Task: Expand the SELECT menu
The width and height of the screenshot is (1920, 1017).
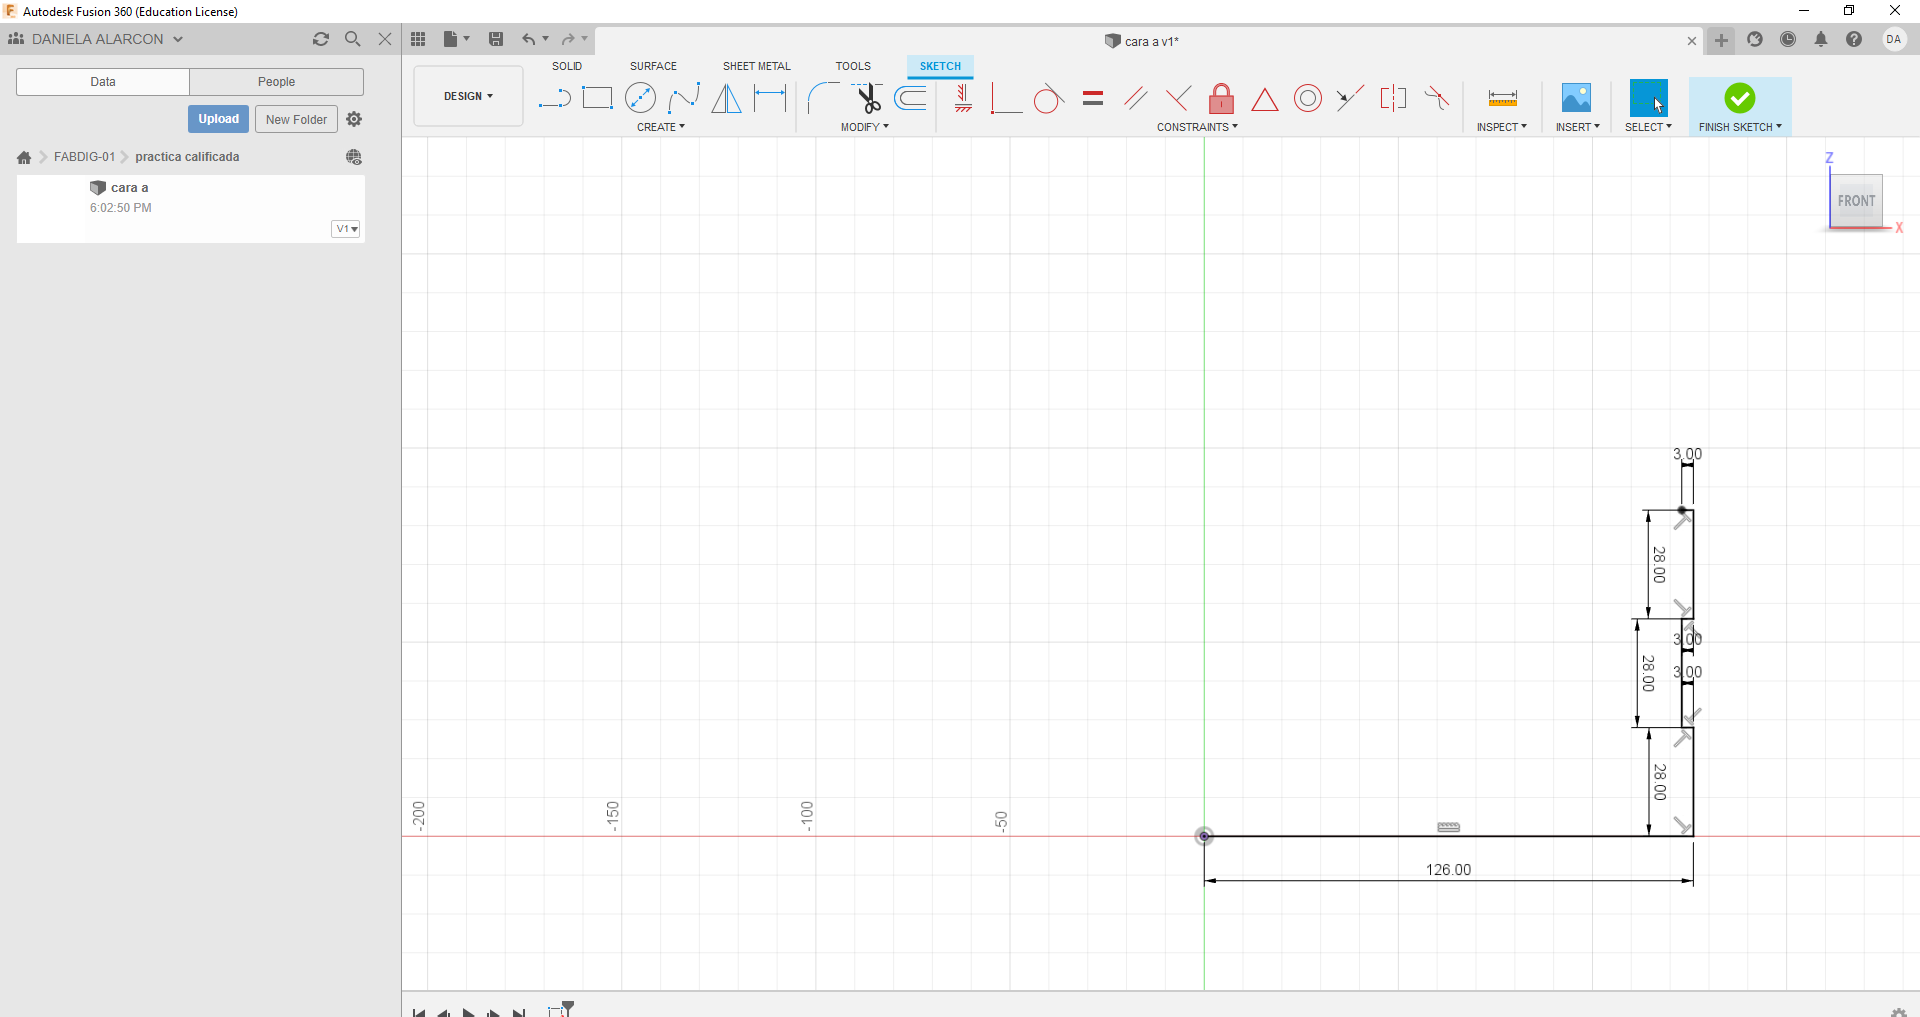Action: [1648, 127]
